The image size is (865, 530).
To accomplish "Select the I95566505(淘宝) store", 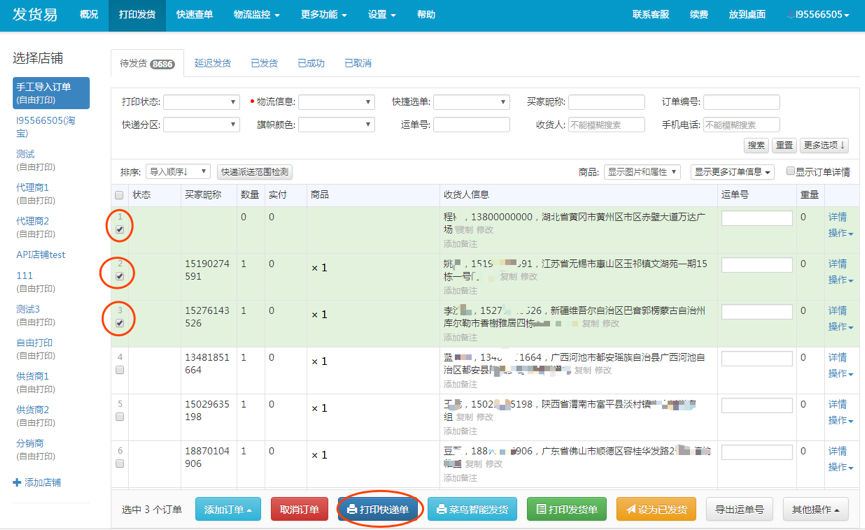I will [46, 126].
